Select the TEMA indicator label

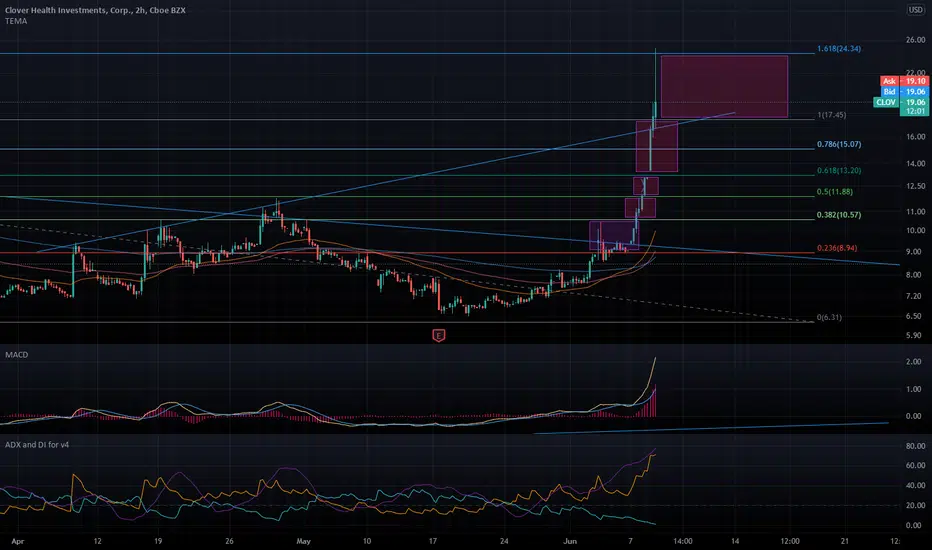16,21
